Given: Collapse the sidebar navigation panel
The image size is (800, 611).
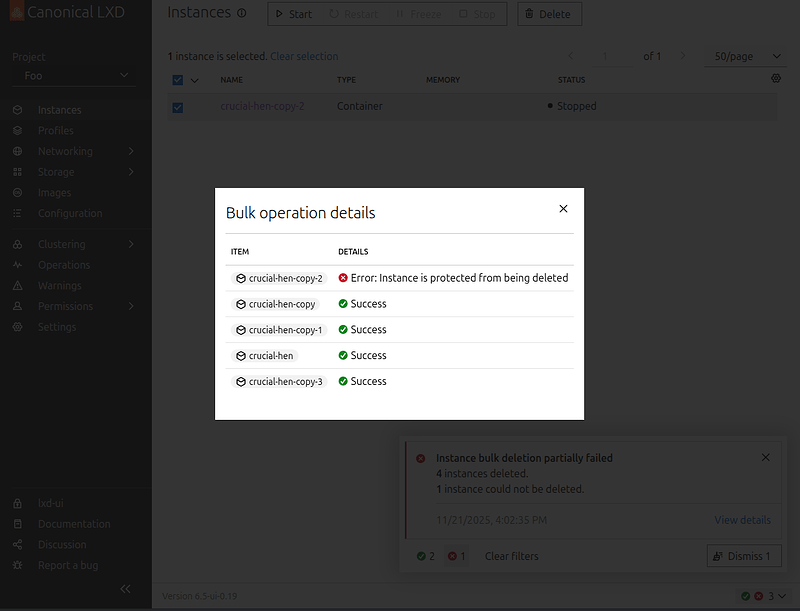Looking at the screenshot, I should tap(126, 589).
